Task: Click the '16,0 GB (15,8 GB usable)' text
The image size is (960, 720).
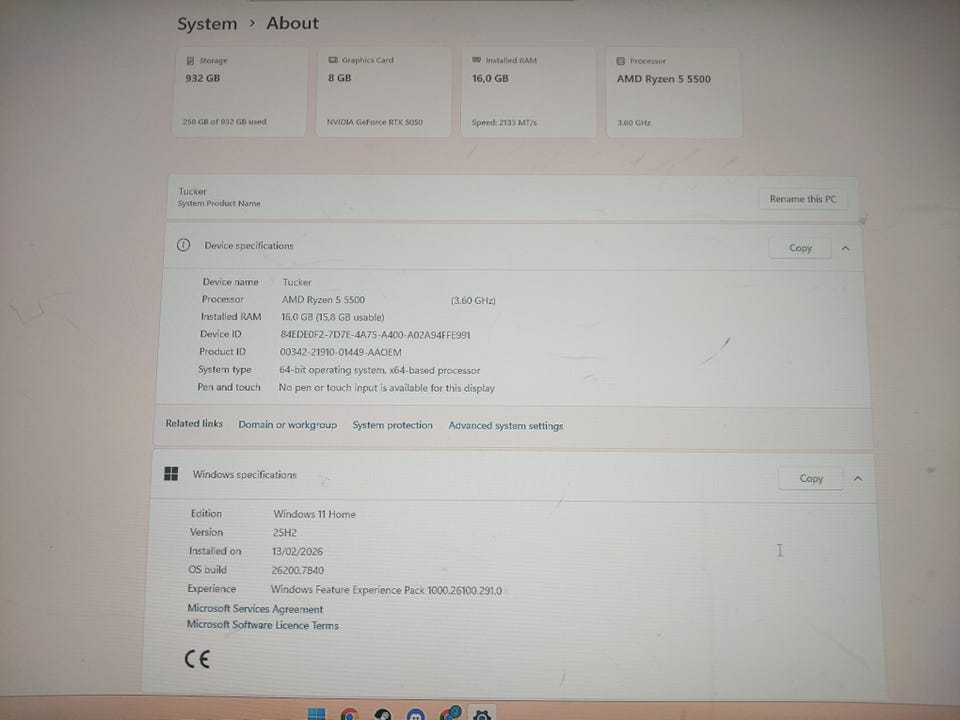Action: 332,317
